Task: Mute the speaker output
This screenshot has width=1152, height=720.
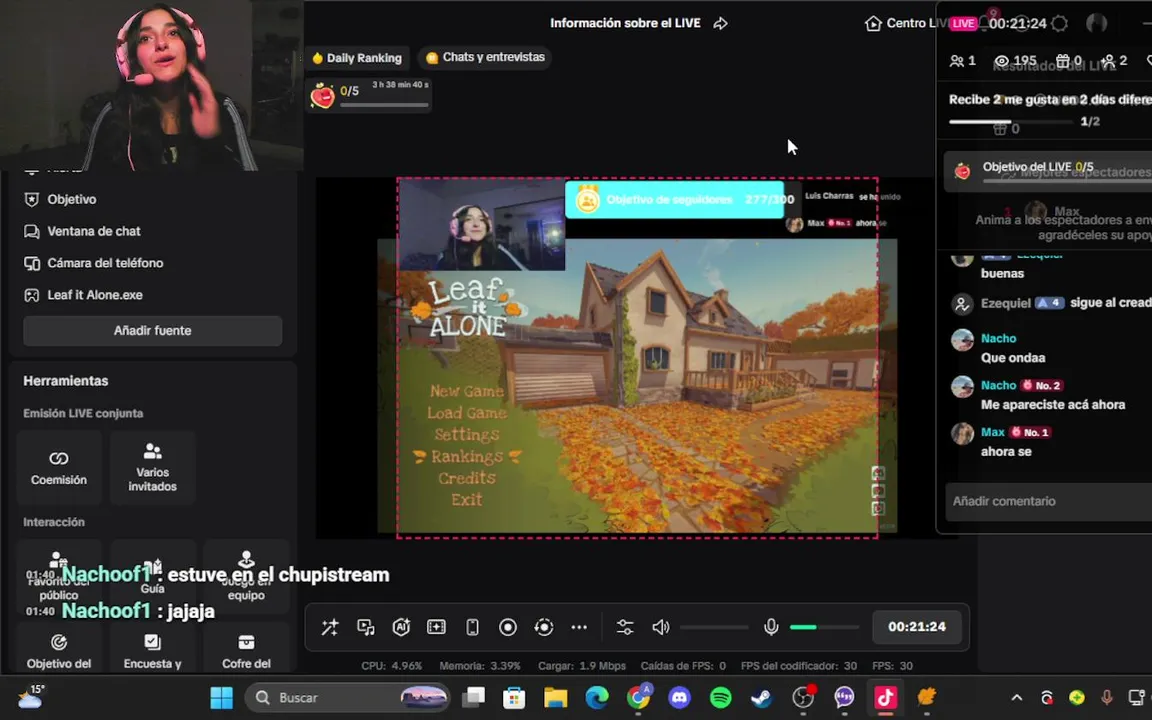Action: 660,627
